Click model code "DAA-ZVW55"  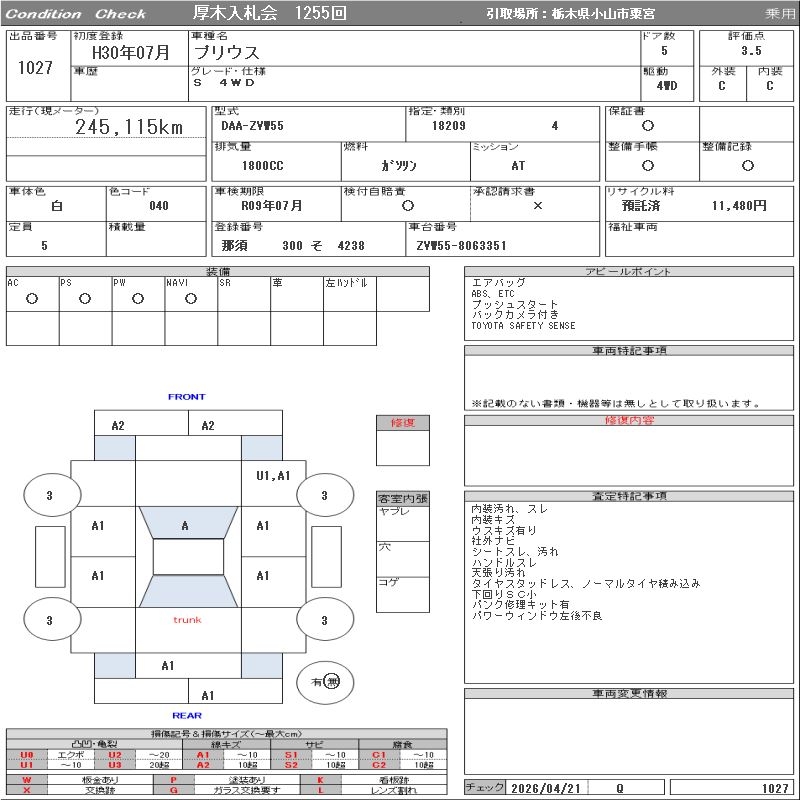pyautogui.click(x=252, y=126)
